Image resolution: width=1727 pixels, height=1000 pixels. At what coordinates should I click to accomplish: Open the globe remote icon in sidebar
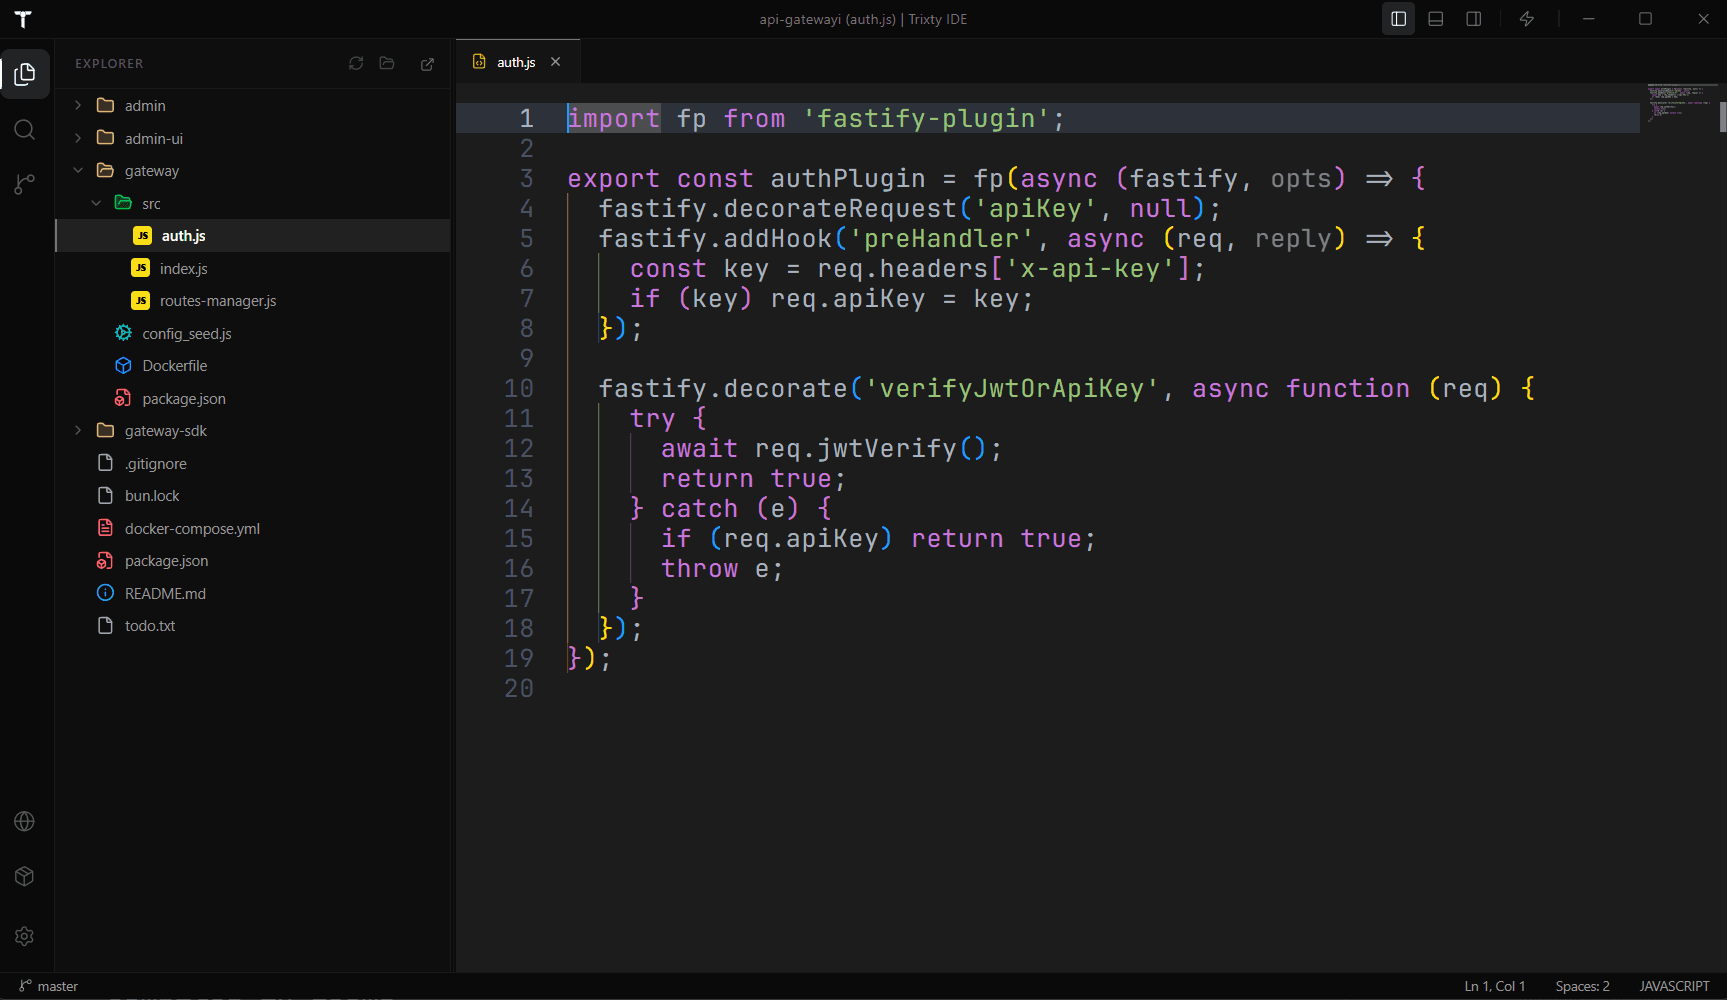[25, 821]
